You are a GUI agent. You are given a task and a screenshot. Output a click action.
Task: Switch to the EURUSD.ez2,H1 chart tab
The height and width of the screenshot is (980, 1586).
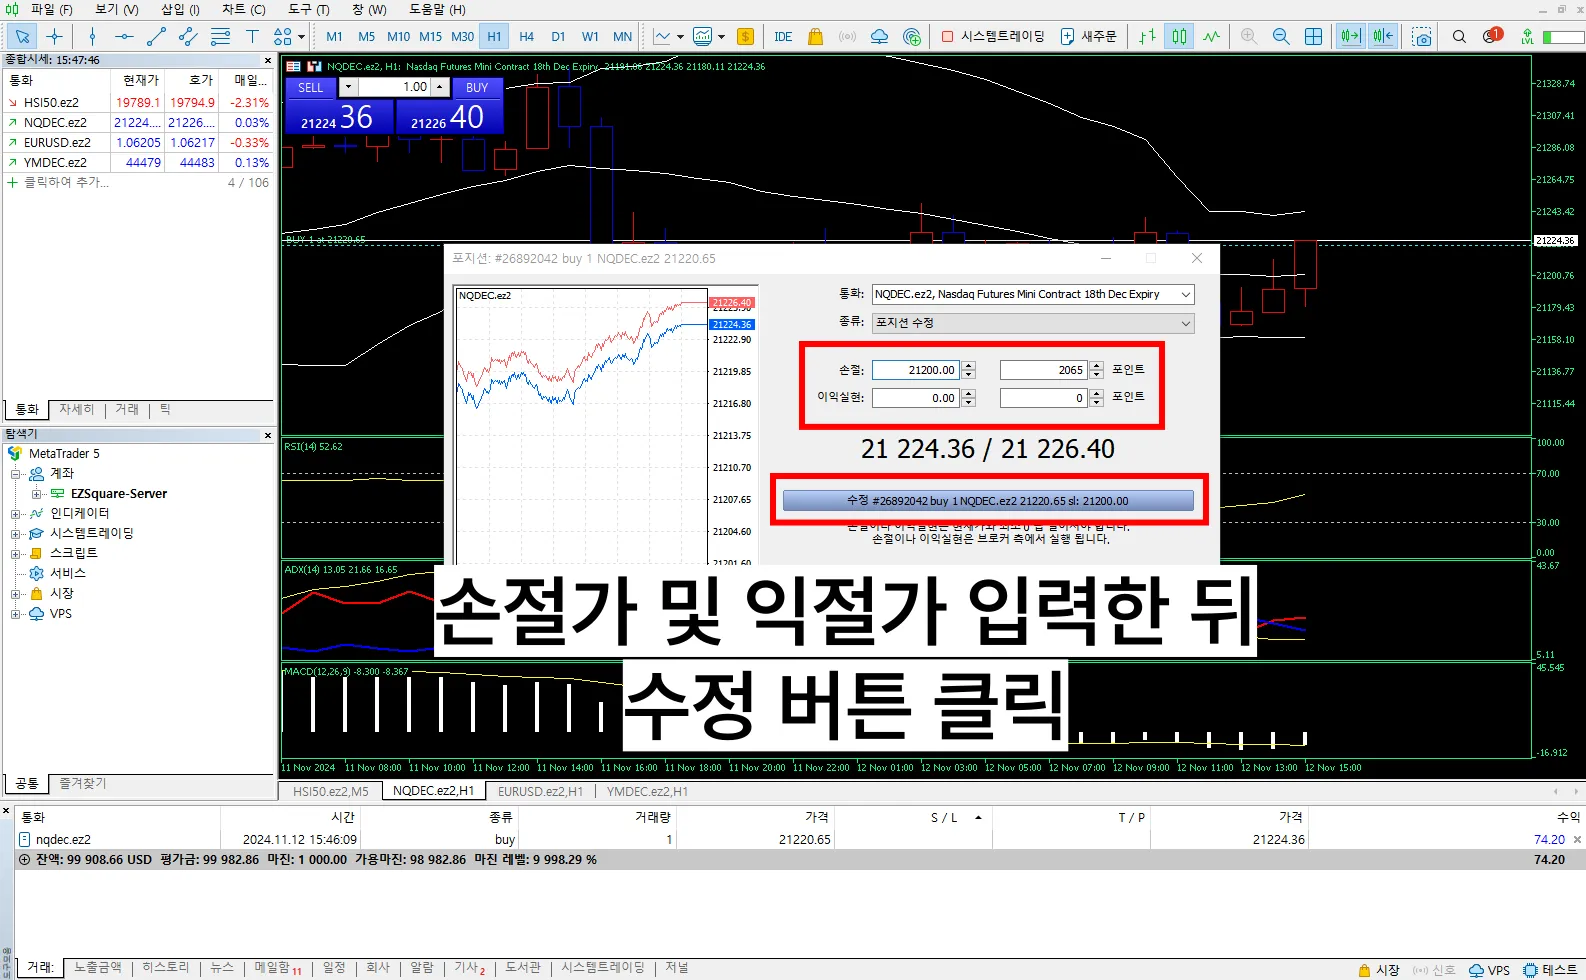[x=540, y=791]
